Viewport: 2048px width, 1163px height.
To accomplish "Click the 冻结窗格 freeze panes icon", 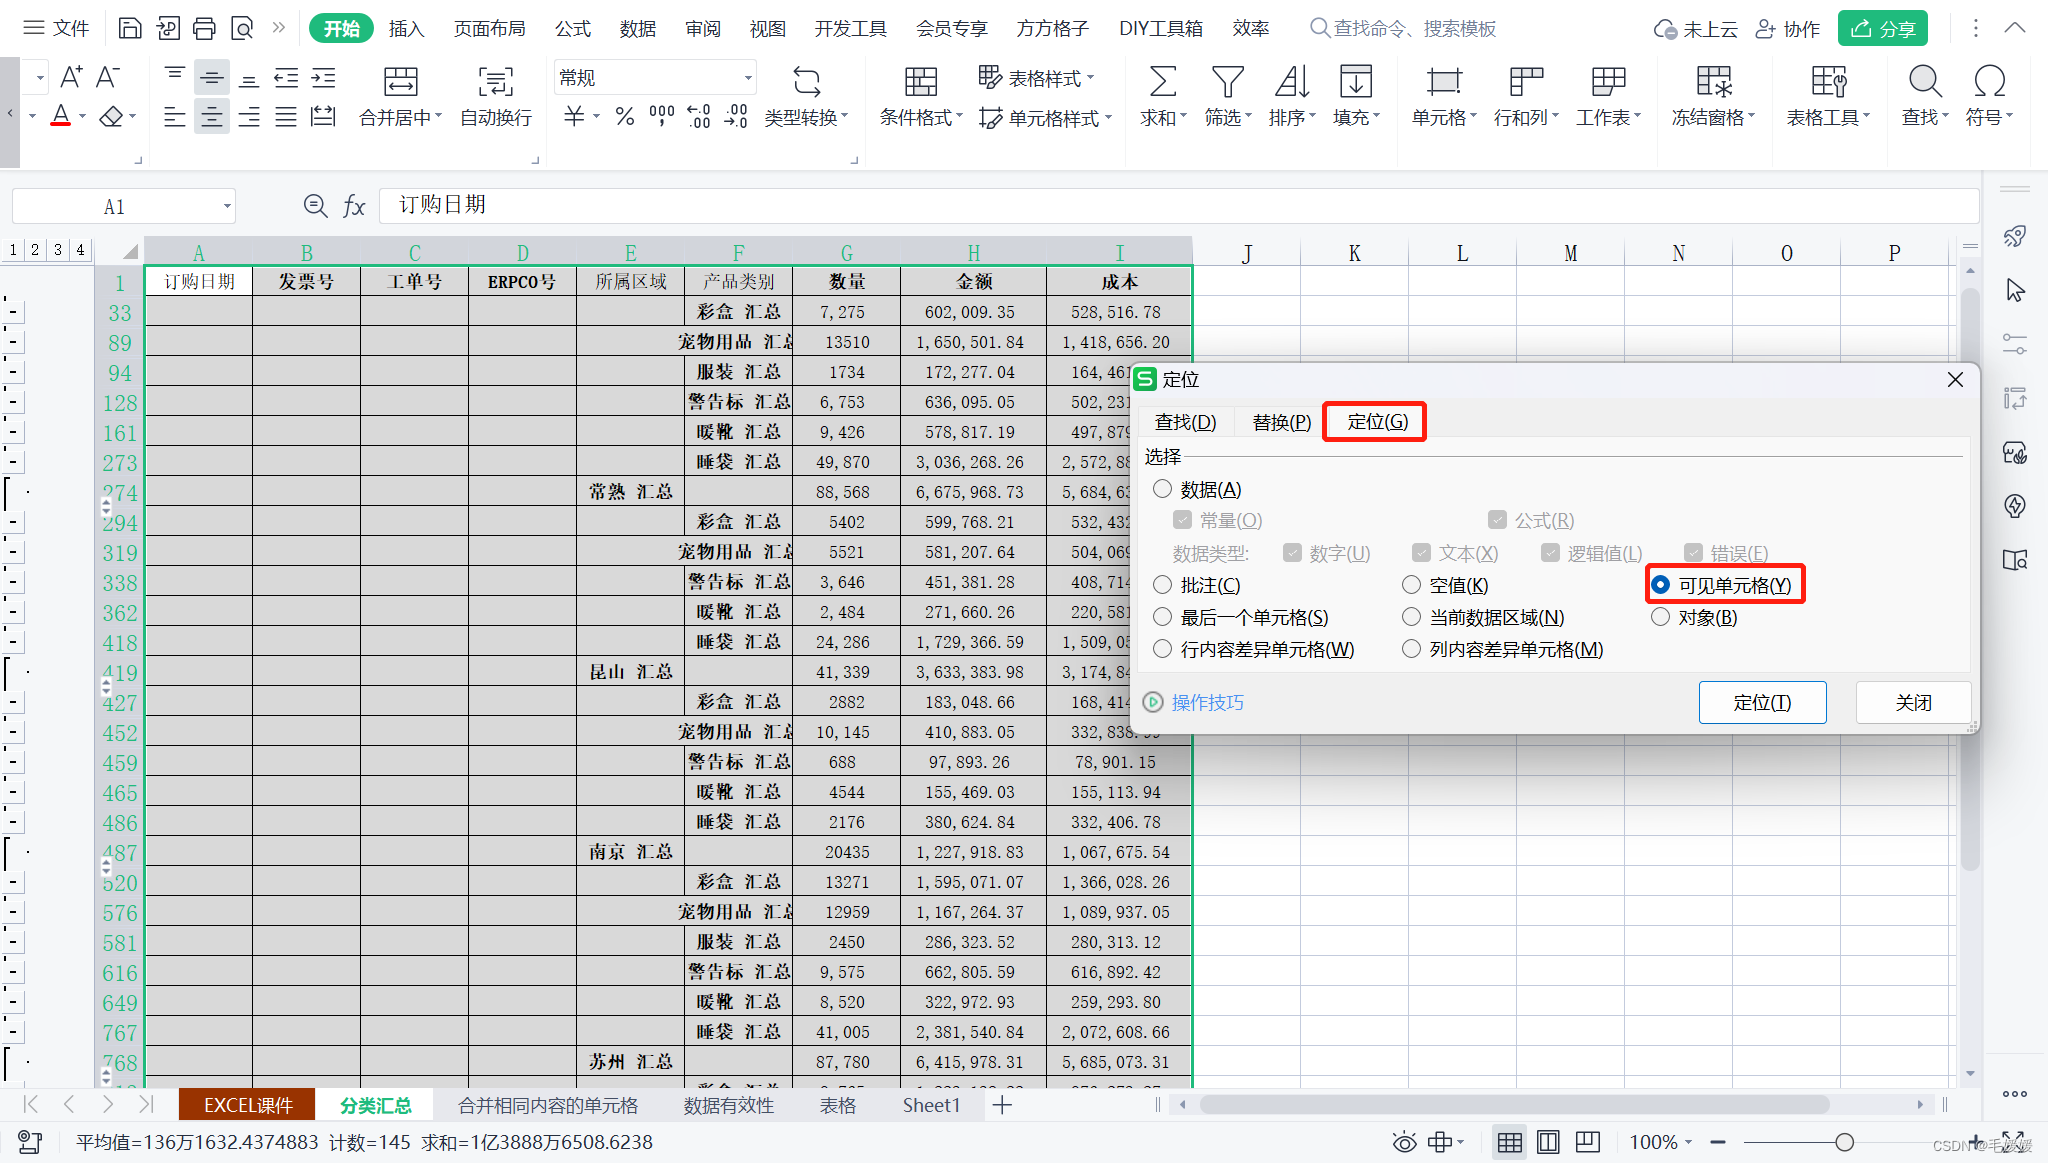I will tap(1713, 81).
